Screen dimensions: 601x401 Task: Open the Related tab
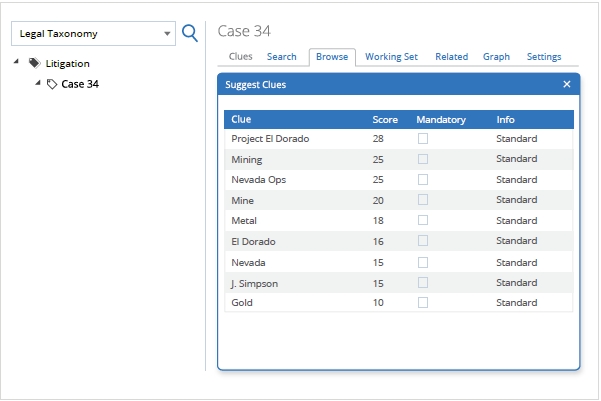tap(451, 57)
